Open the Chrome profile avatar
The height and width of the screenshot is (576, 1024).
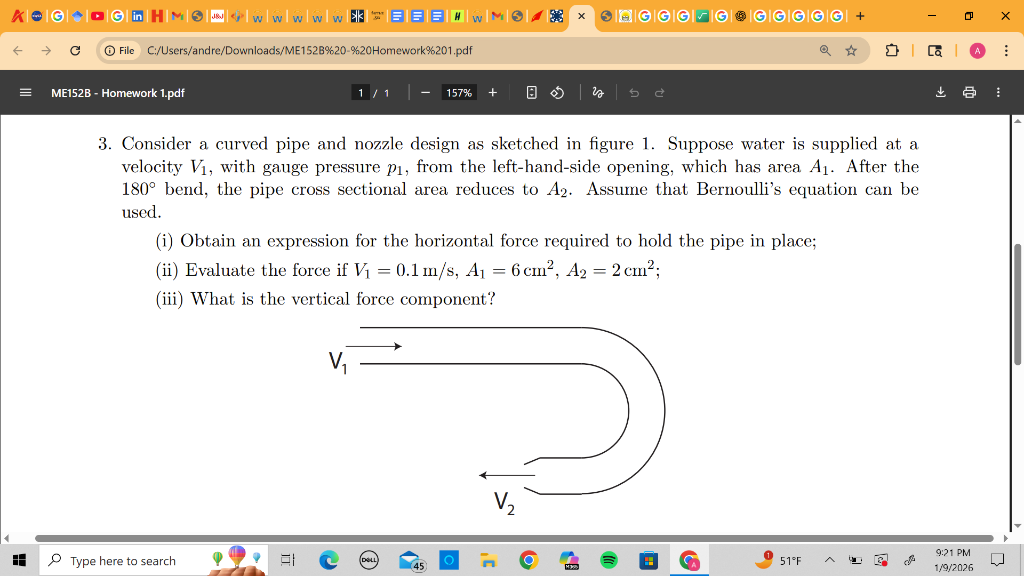click(977, 50)
